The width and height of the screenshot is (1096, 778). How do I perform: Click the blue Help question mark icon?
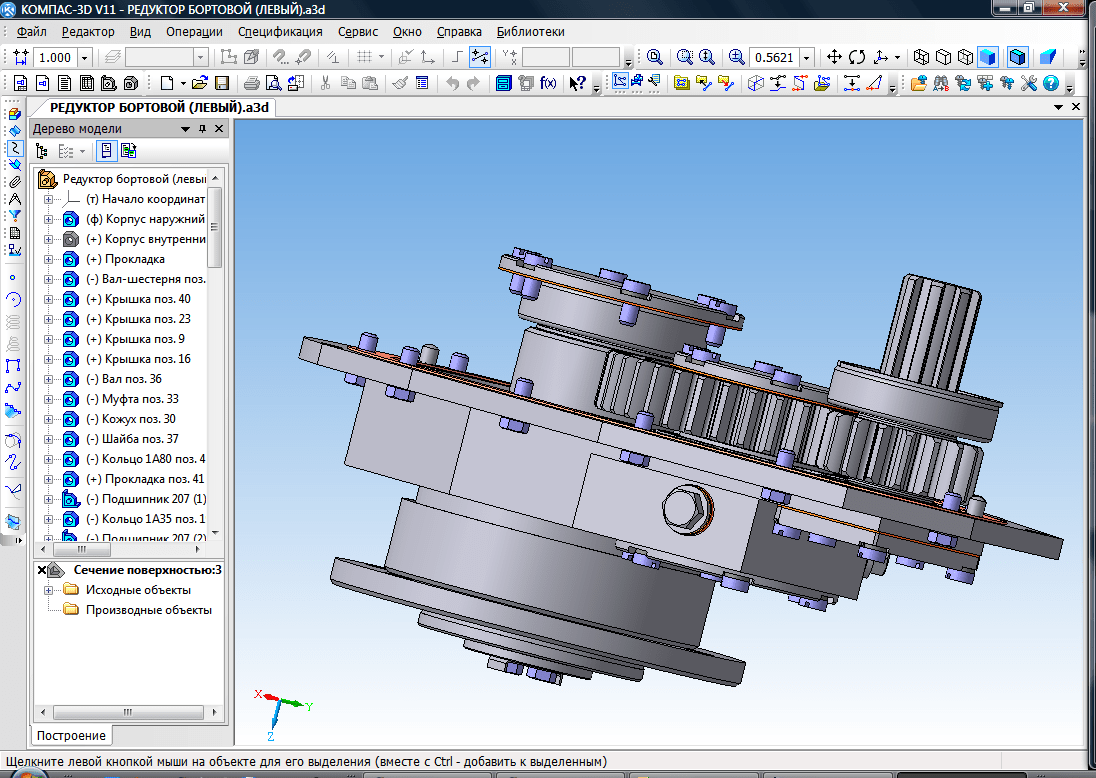[1051, 83]
